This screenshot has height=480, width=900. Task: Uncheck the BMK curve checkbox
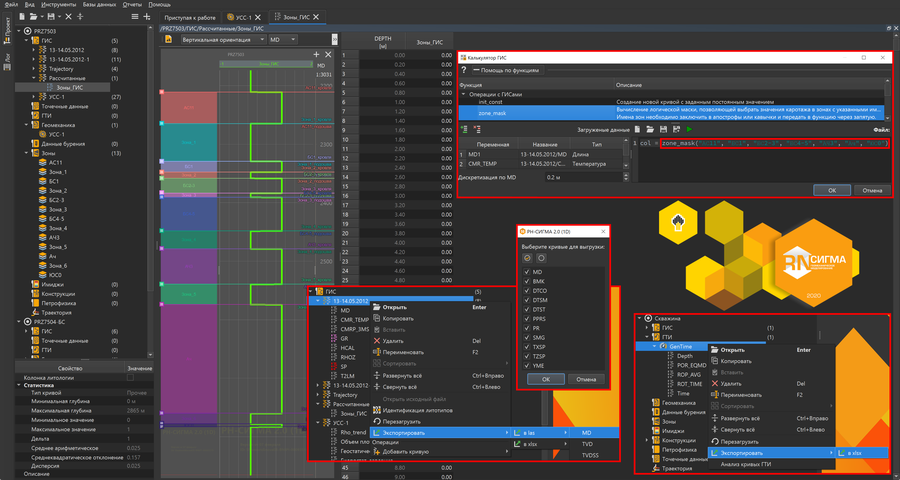point(526,281)
